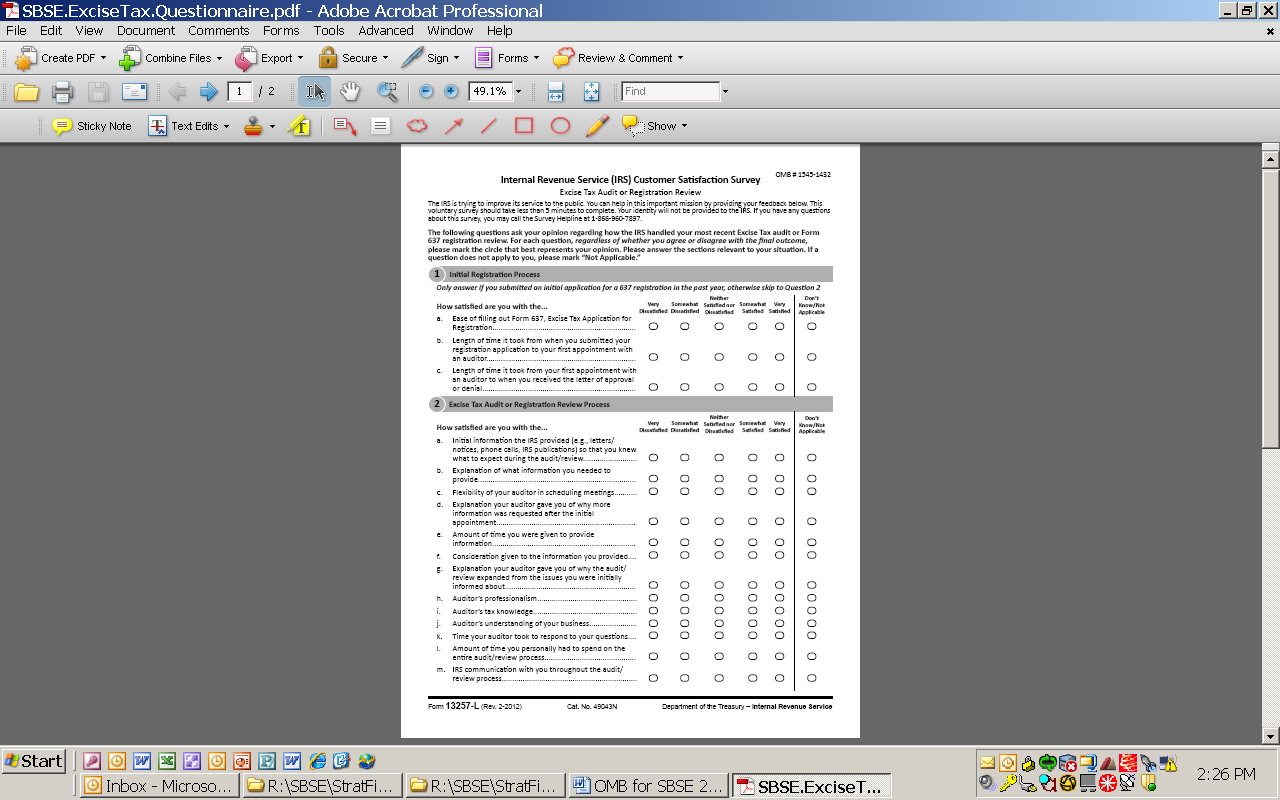The width and height of the screenshot is (1280, 800).
Task: Mark Very Dissatisfied for Auditor's professionalism
Action: (653, 598)
